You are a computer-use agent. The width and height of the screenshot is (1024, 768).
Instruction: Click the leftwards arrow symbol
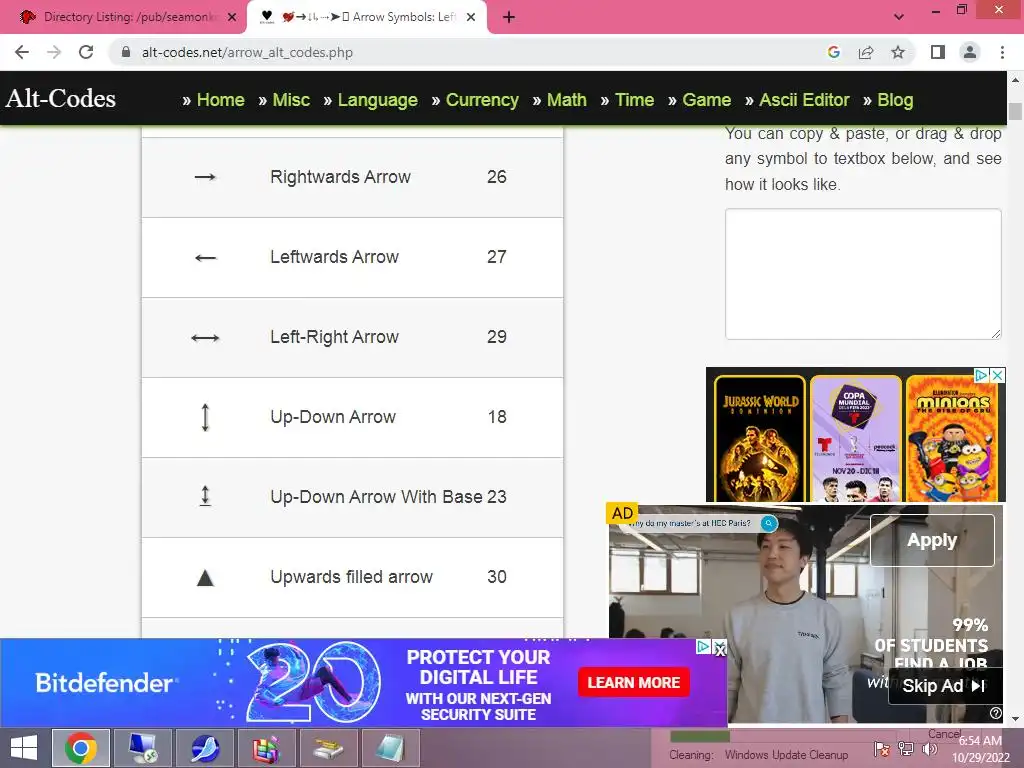point(205,258)
